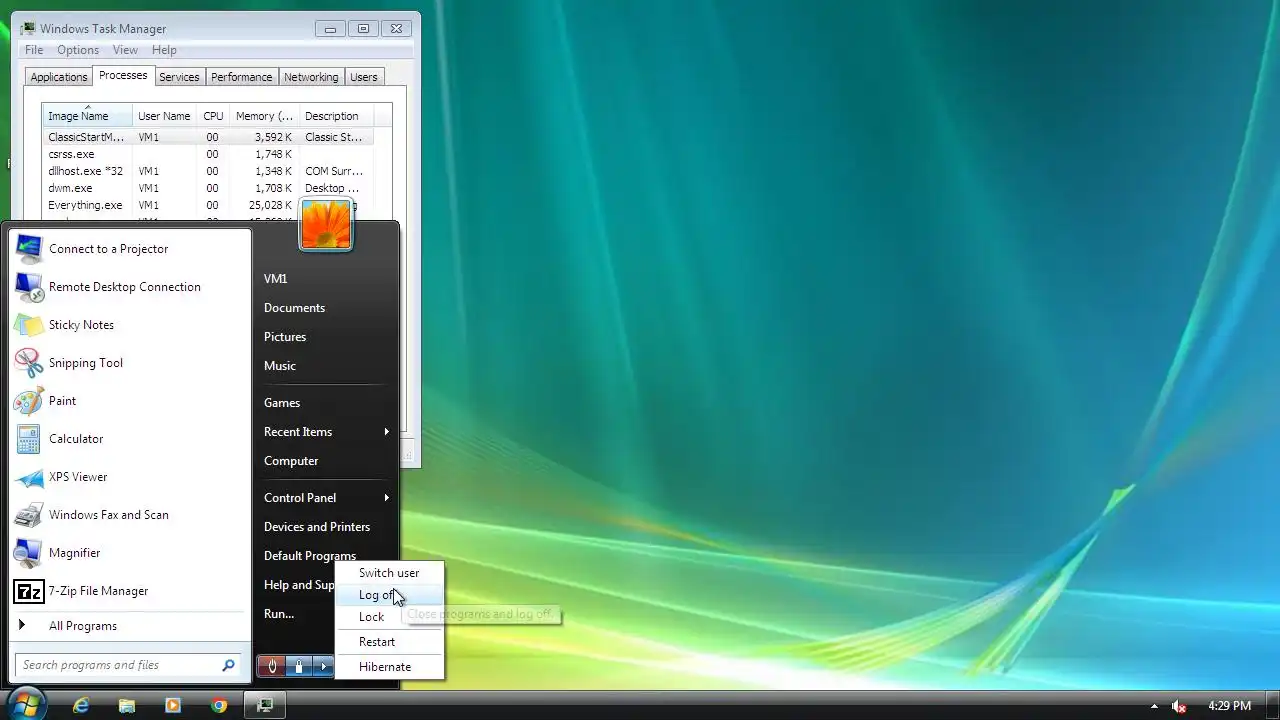
Task: Choose Switch user option
Action: (x=389, y=573)
